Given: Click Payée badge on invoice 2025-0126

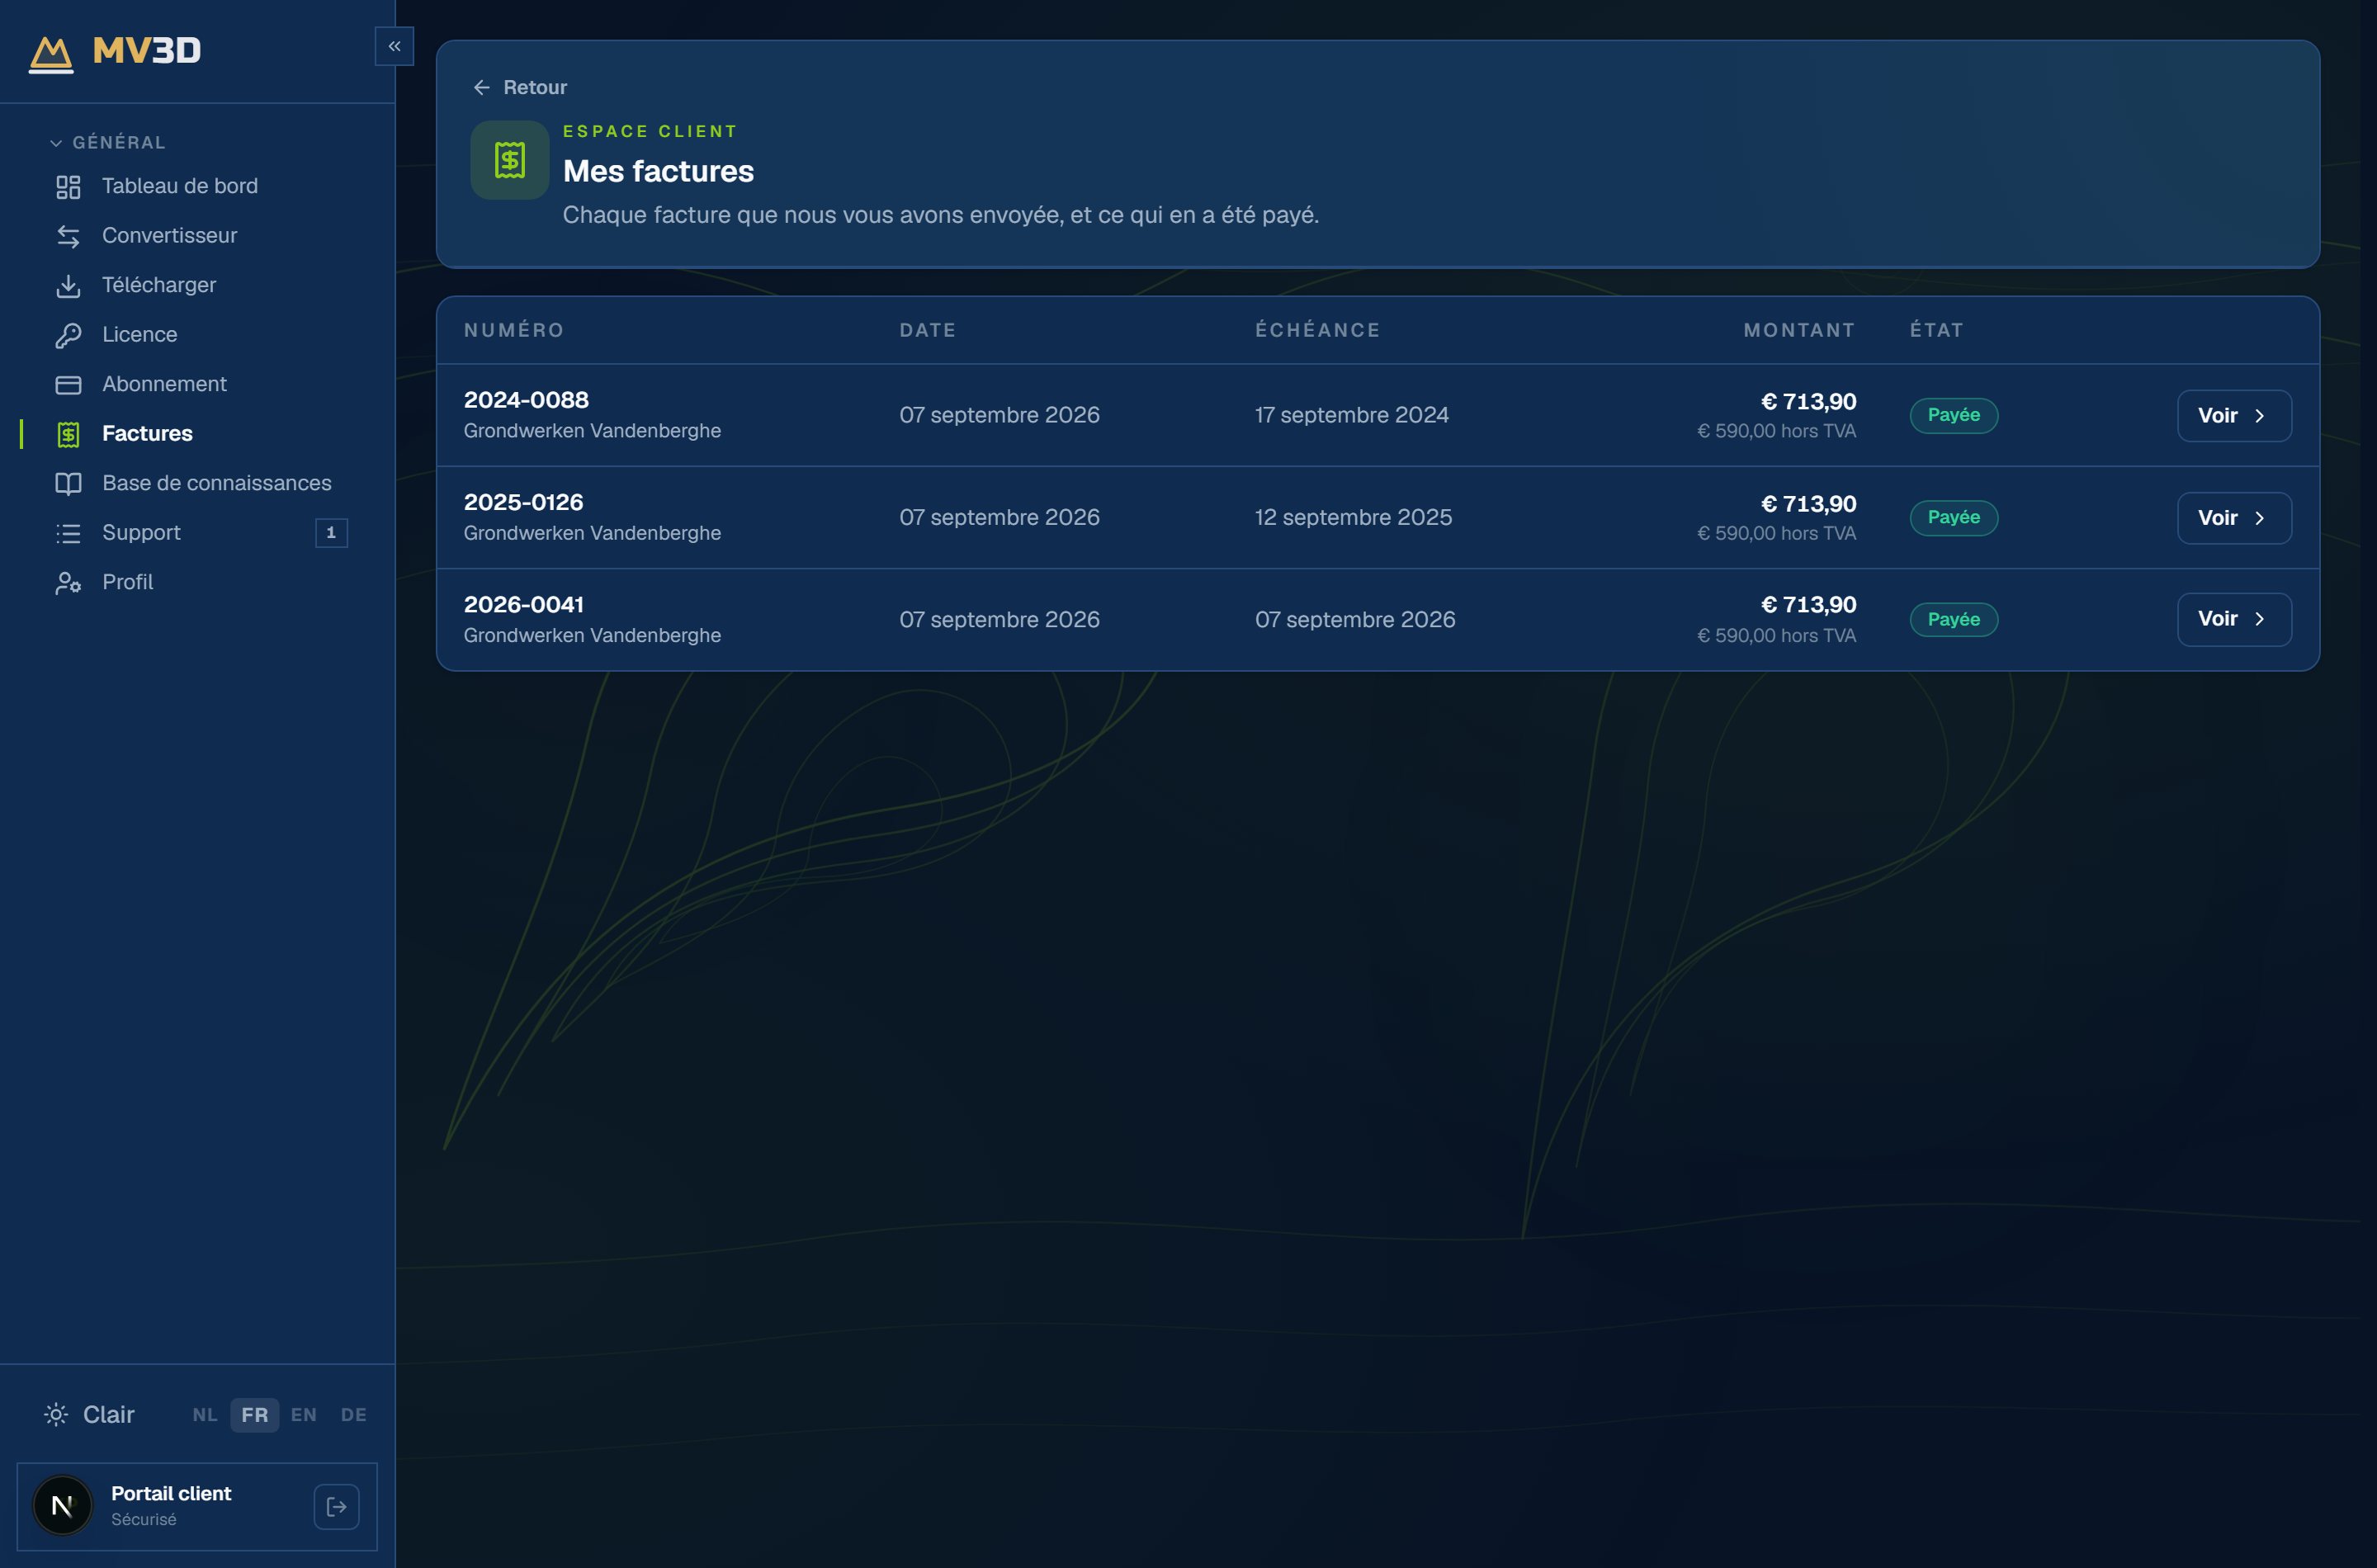Looking at the screenshot, I should [x=1954, y=518].
